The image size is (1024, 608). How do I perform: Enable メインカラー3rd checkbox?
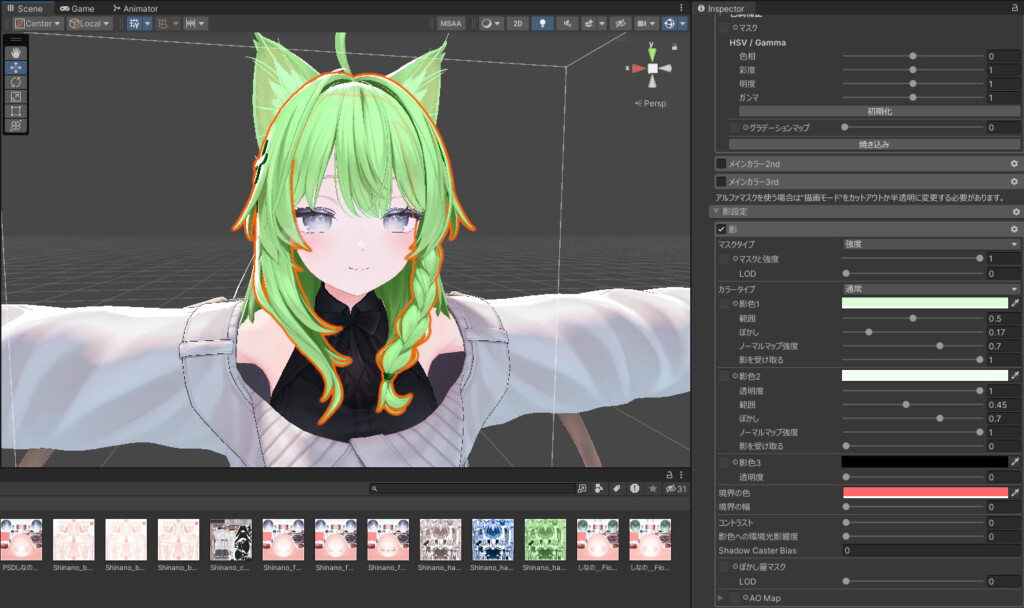722,181
